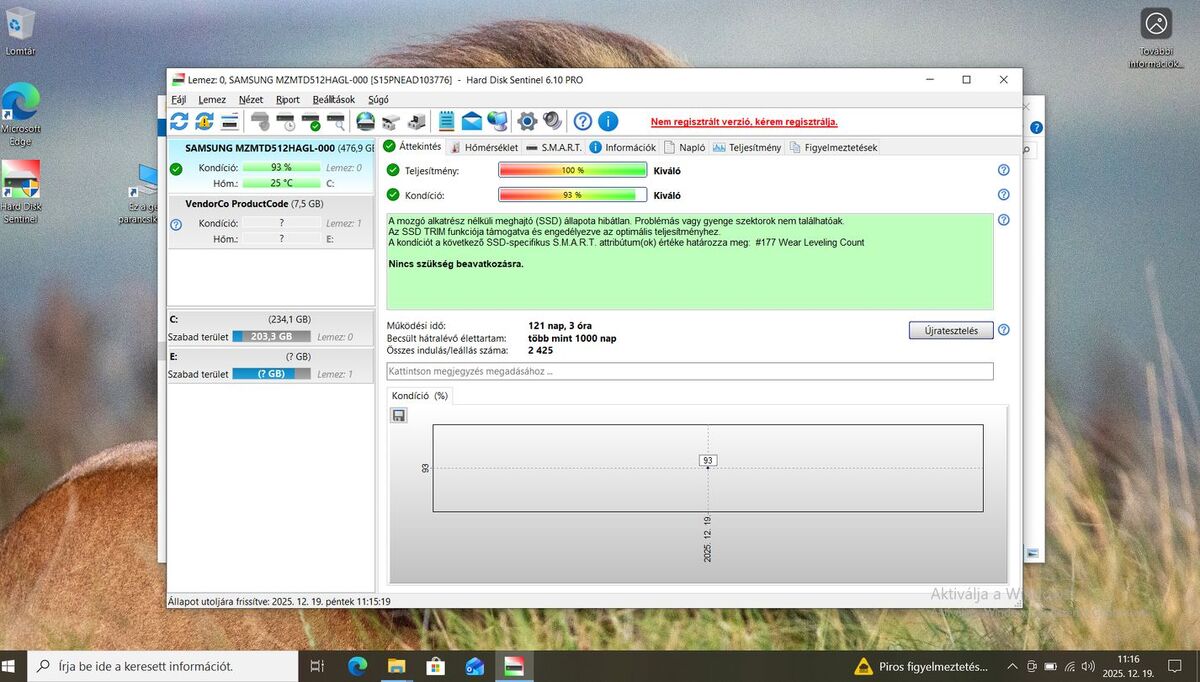Select the E: drive partition entry
Image resolution: width=1200 pixels, height=682 pixels.
(271, 365)
